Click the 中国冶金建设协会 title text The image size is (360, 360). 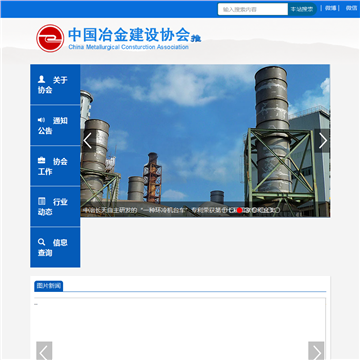pyautogui.click(x=129, y=34)
